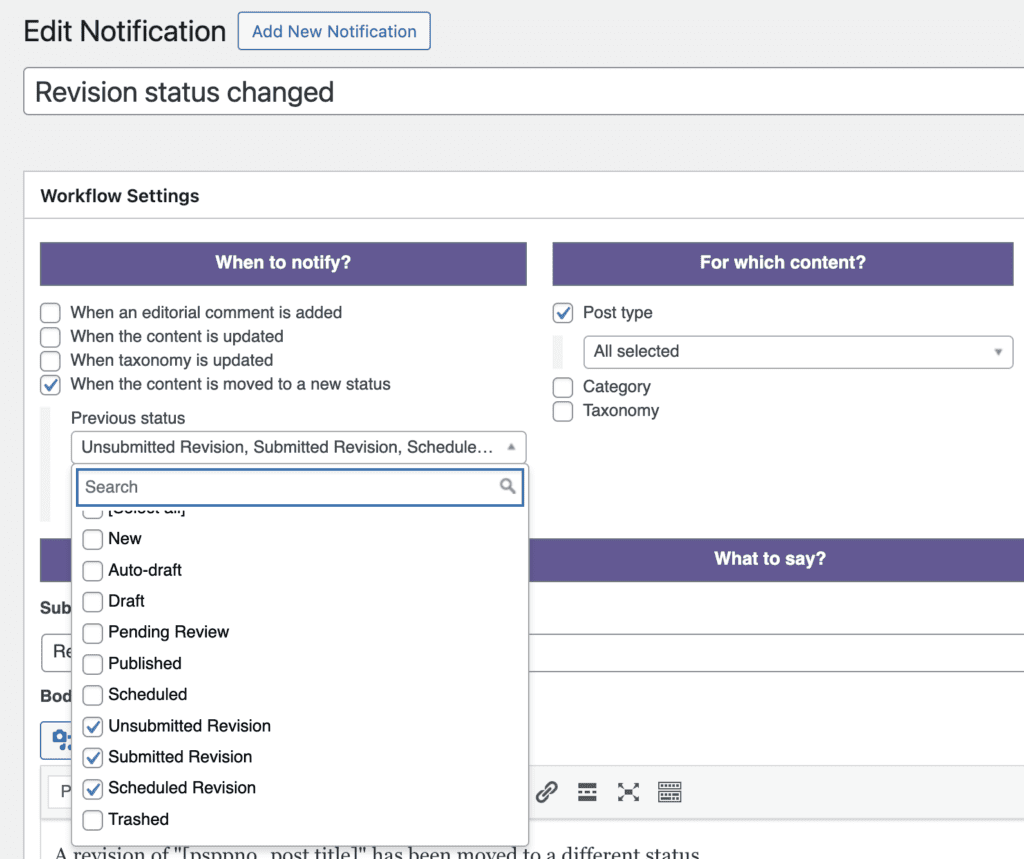
Task: Enable the Trashed status checkbox
Action: [x=93, y=819]
